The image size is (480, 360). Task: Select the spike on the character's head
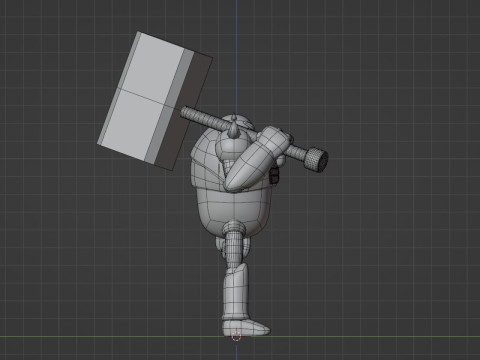[x=234, y=129]
